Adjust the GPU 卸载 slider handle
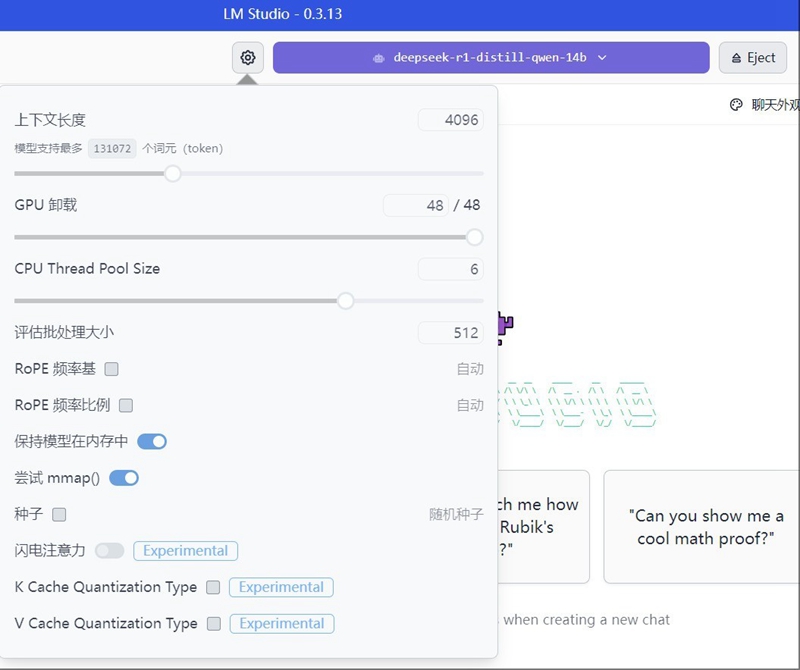The image size is (800, 670). coord(474,237)
